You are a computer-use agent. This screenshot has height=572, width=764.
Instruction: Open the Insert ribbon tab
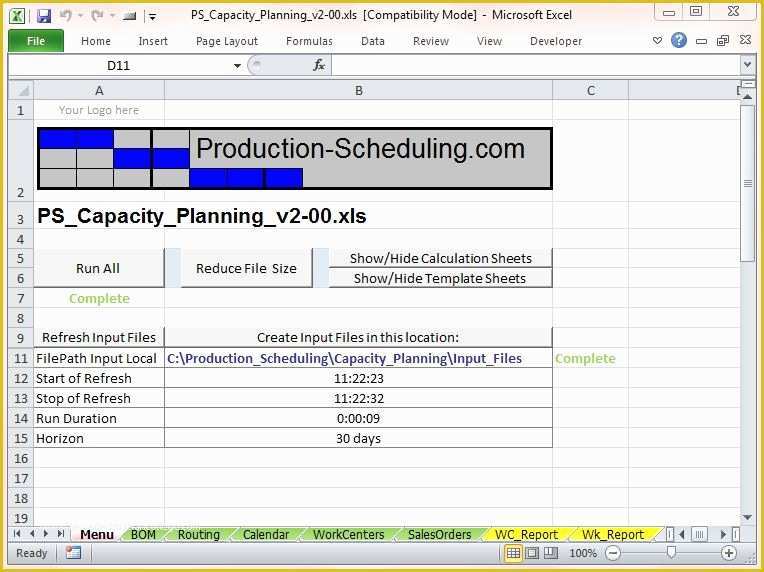point(153,41)
